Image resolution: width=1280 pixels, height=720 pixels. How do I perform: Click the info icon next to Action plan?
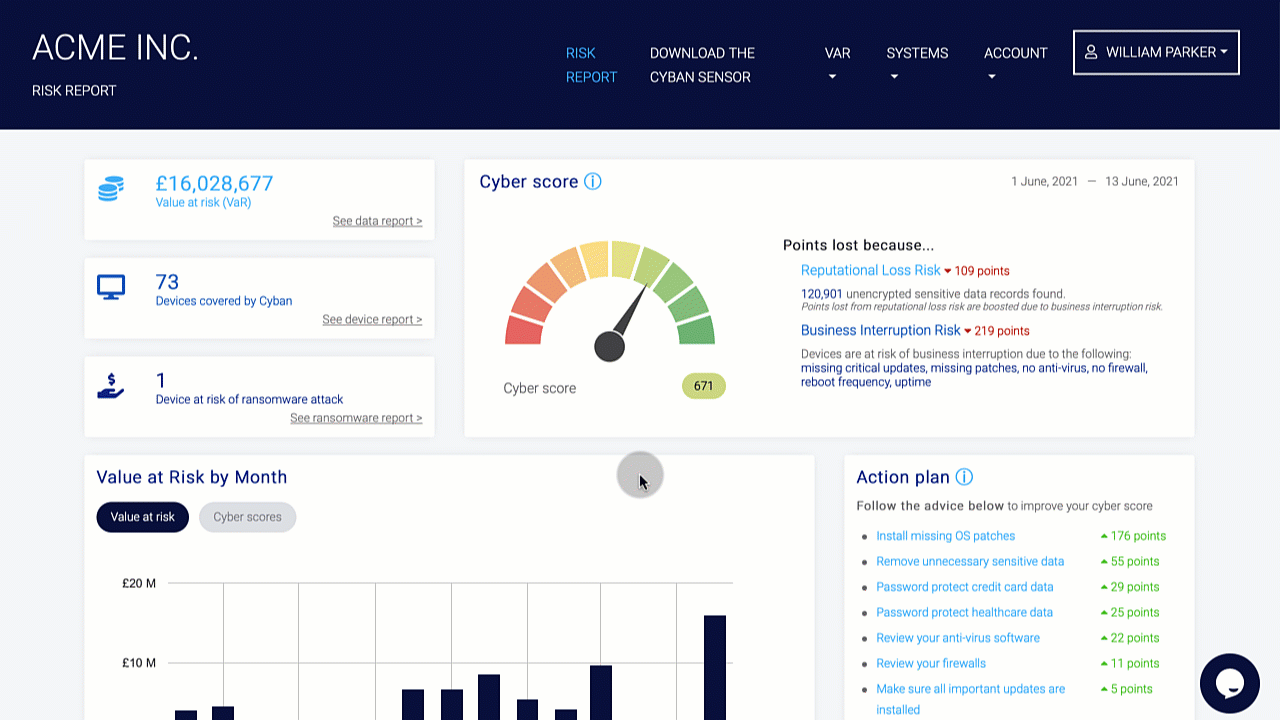point(964,477)
